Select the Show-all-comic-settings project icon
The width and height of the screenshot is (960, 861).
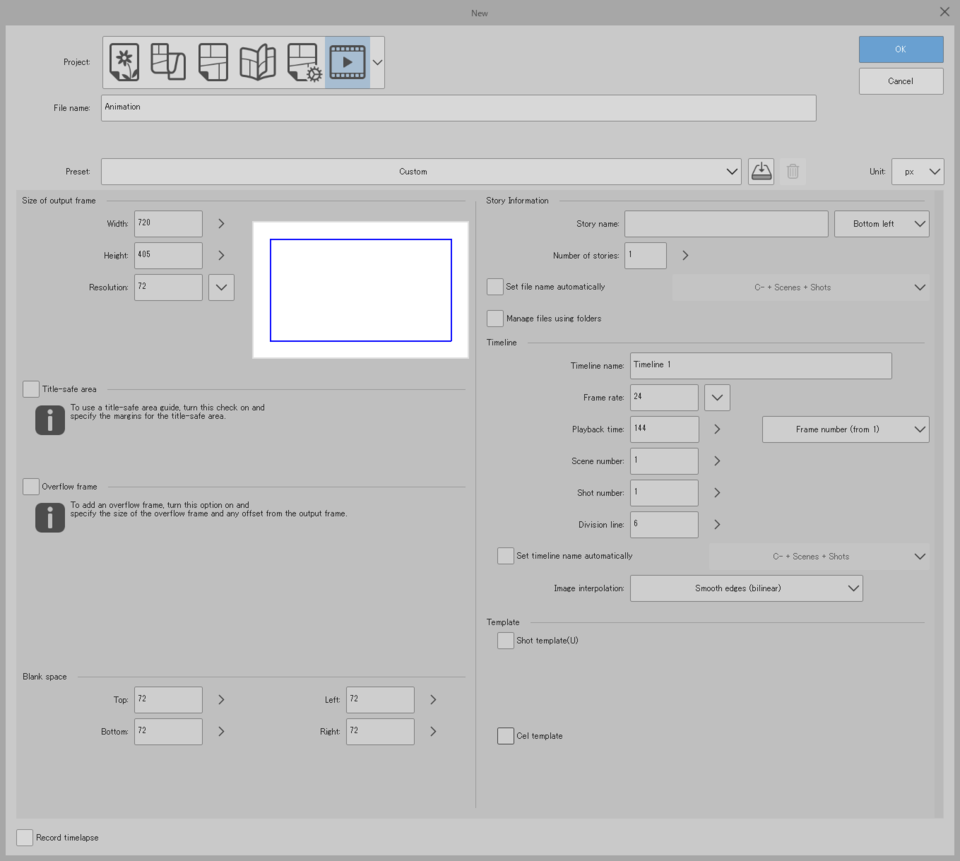(302, 61)
